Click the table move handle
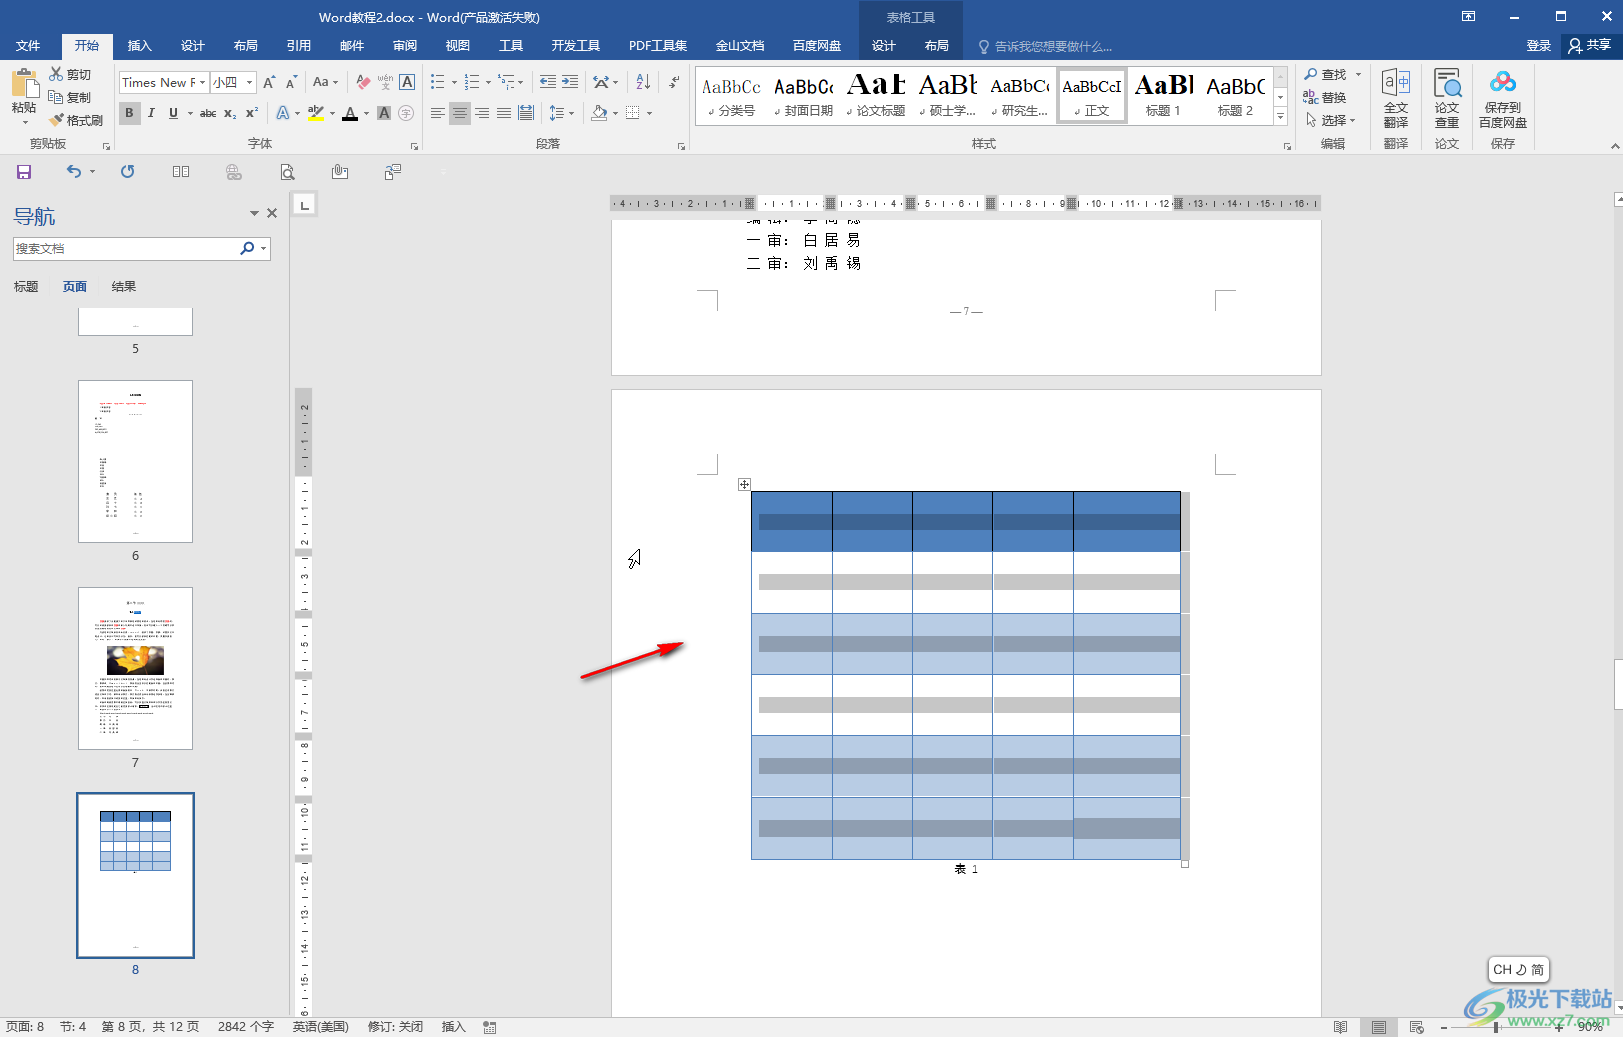The image size is (1623, 1037). (744, 484)
